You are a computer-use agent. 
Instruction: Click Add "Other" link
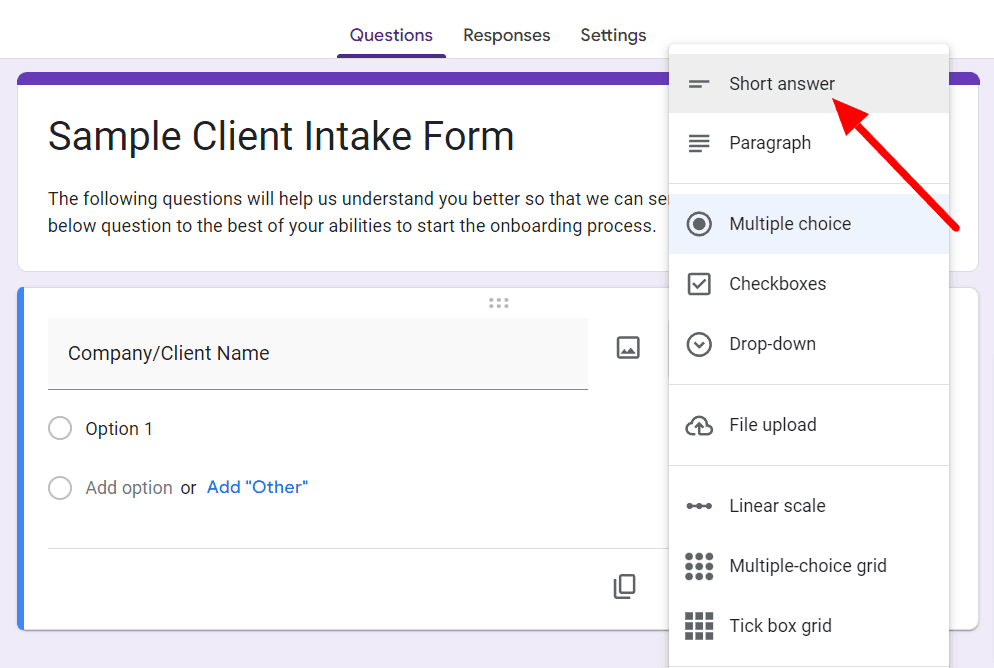click(x=257, y=487)
